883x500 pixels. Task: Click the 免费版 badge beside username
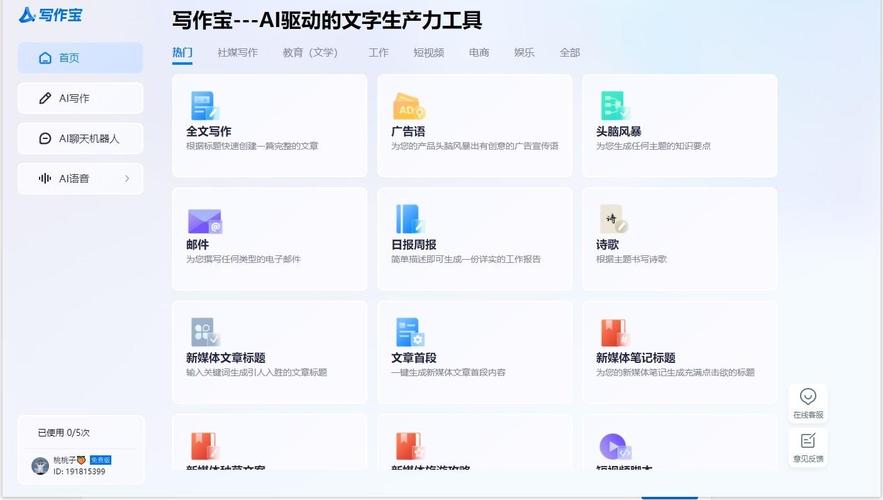pos(100,460)
